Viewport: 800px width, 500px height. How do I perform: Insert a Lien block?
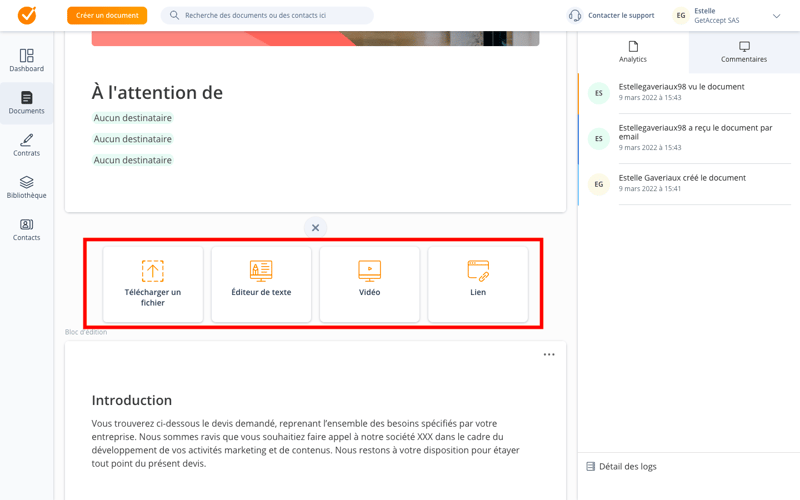coord(478,284)
